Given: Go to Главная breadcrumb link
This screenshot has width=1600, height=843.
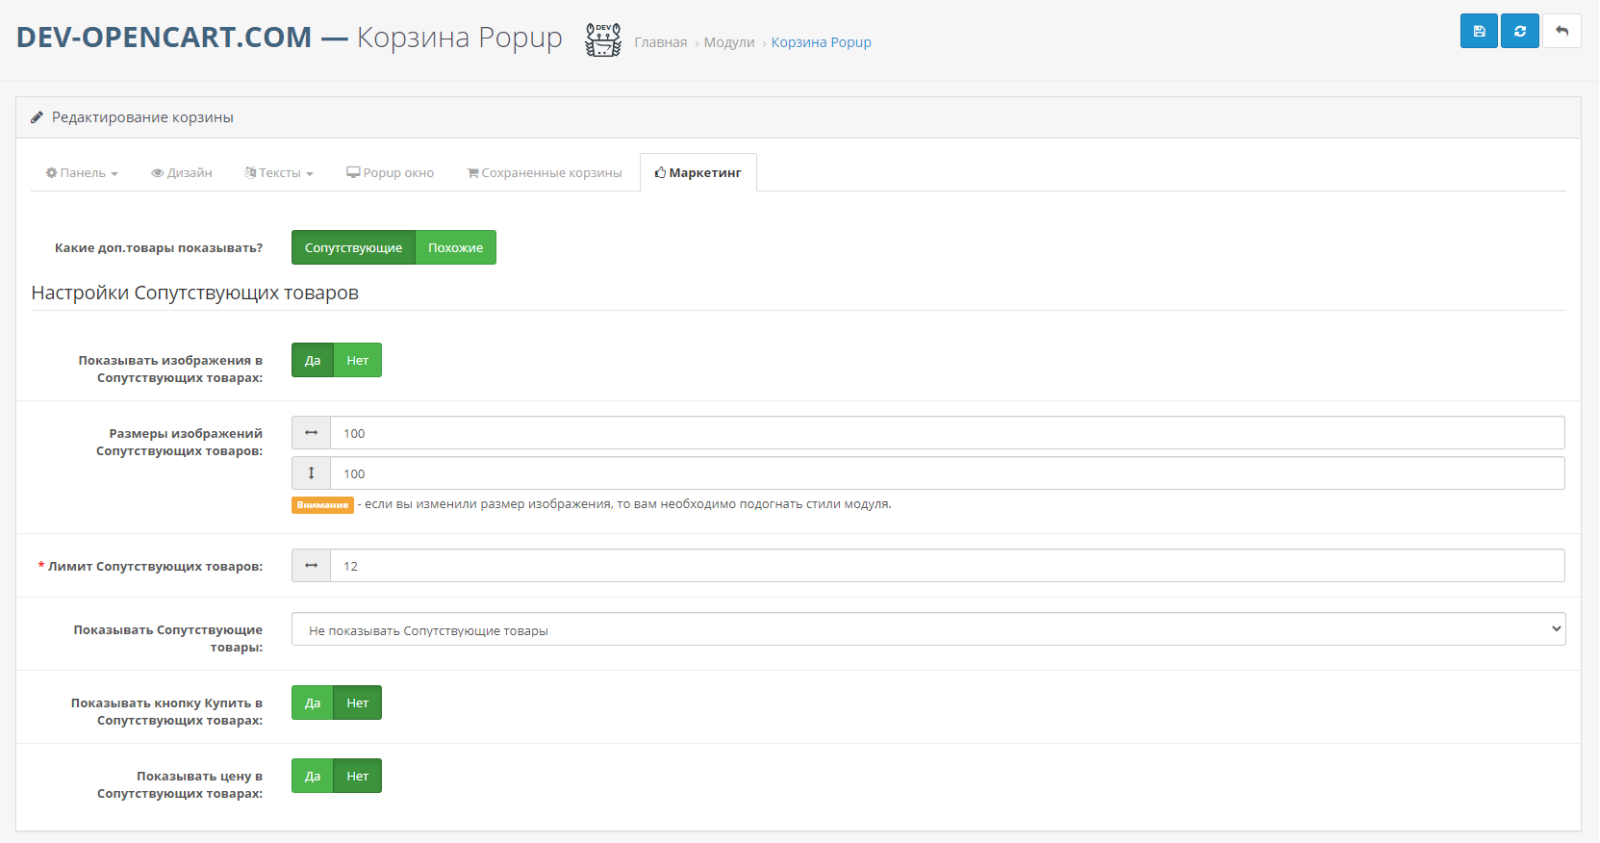Looking at the screenshot, I should pos(661,42).
